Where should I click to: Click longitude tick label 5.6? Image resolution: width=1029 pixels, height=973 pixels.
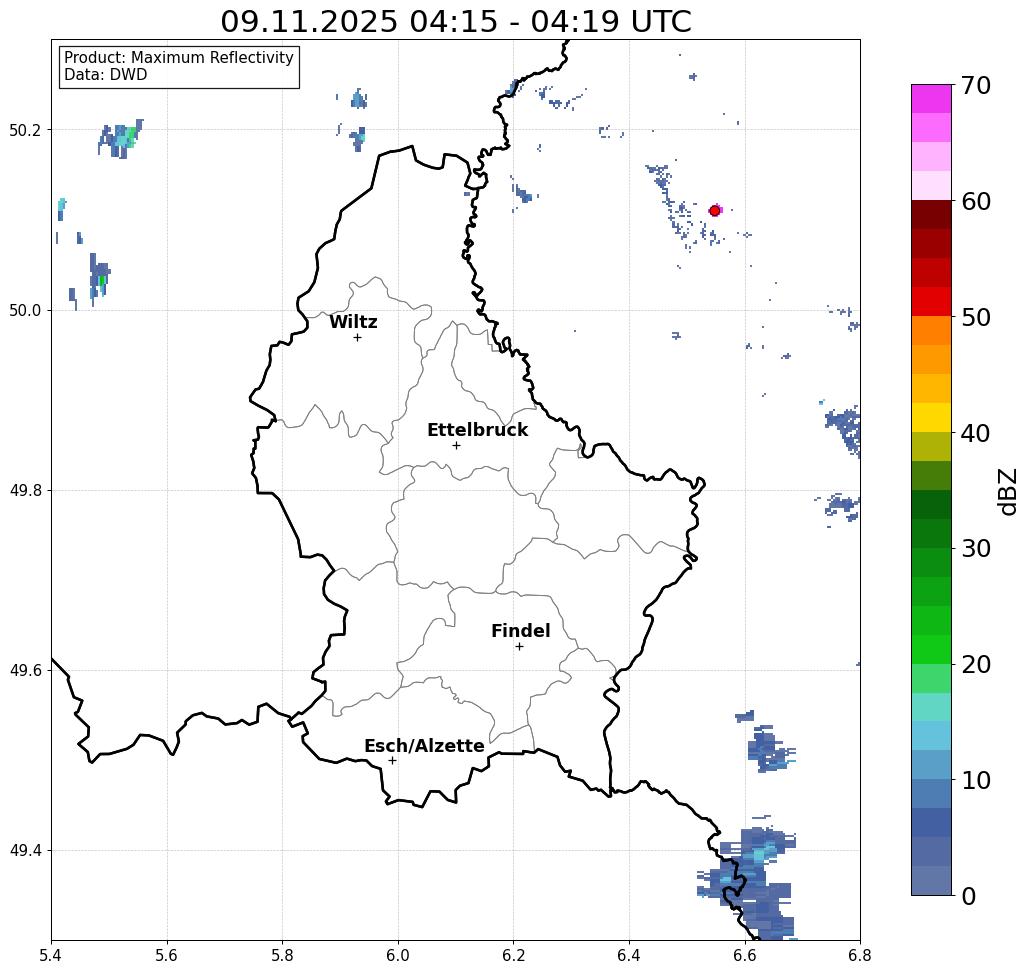point(167,955)
